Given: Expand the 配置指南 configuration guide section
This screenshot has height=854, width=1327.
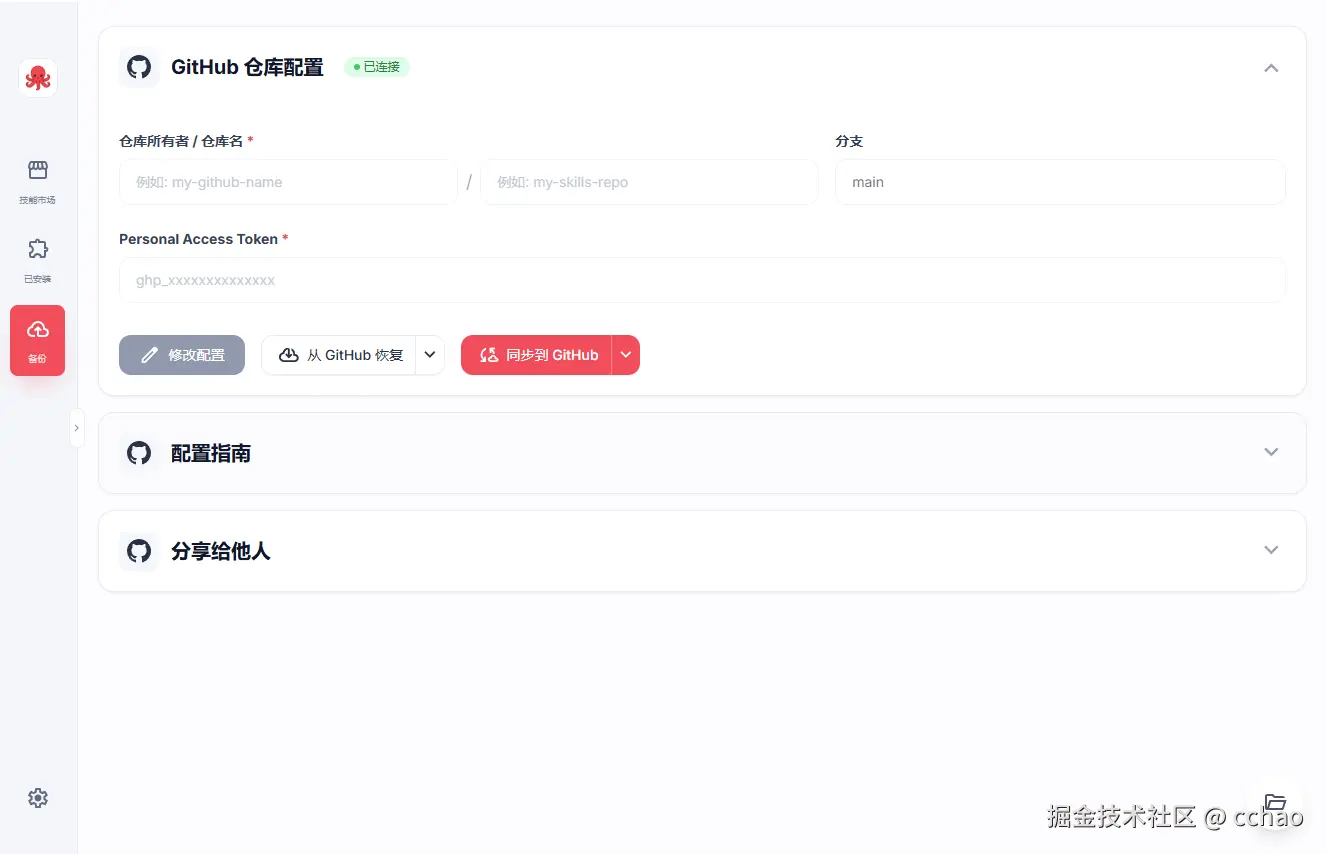Looking at the screenshot, I should [1271, 452].
